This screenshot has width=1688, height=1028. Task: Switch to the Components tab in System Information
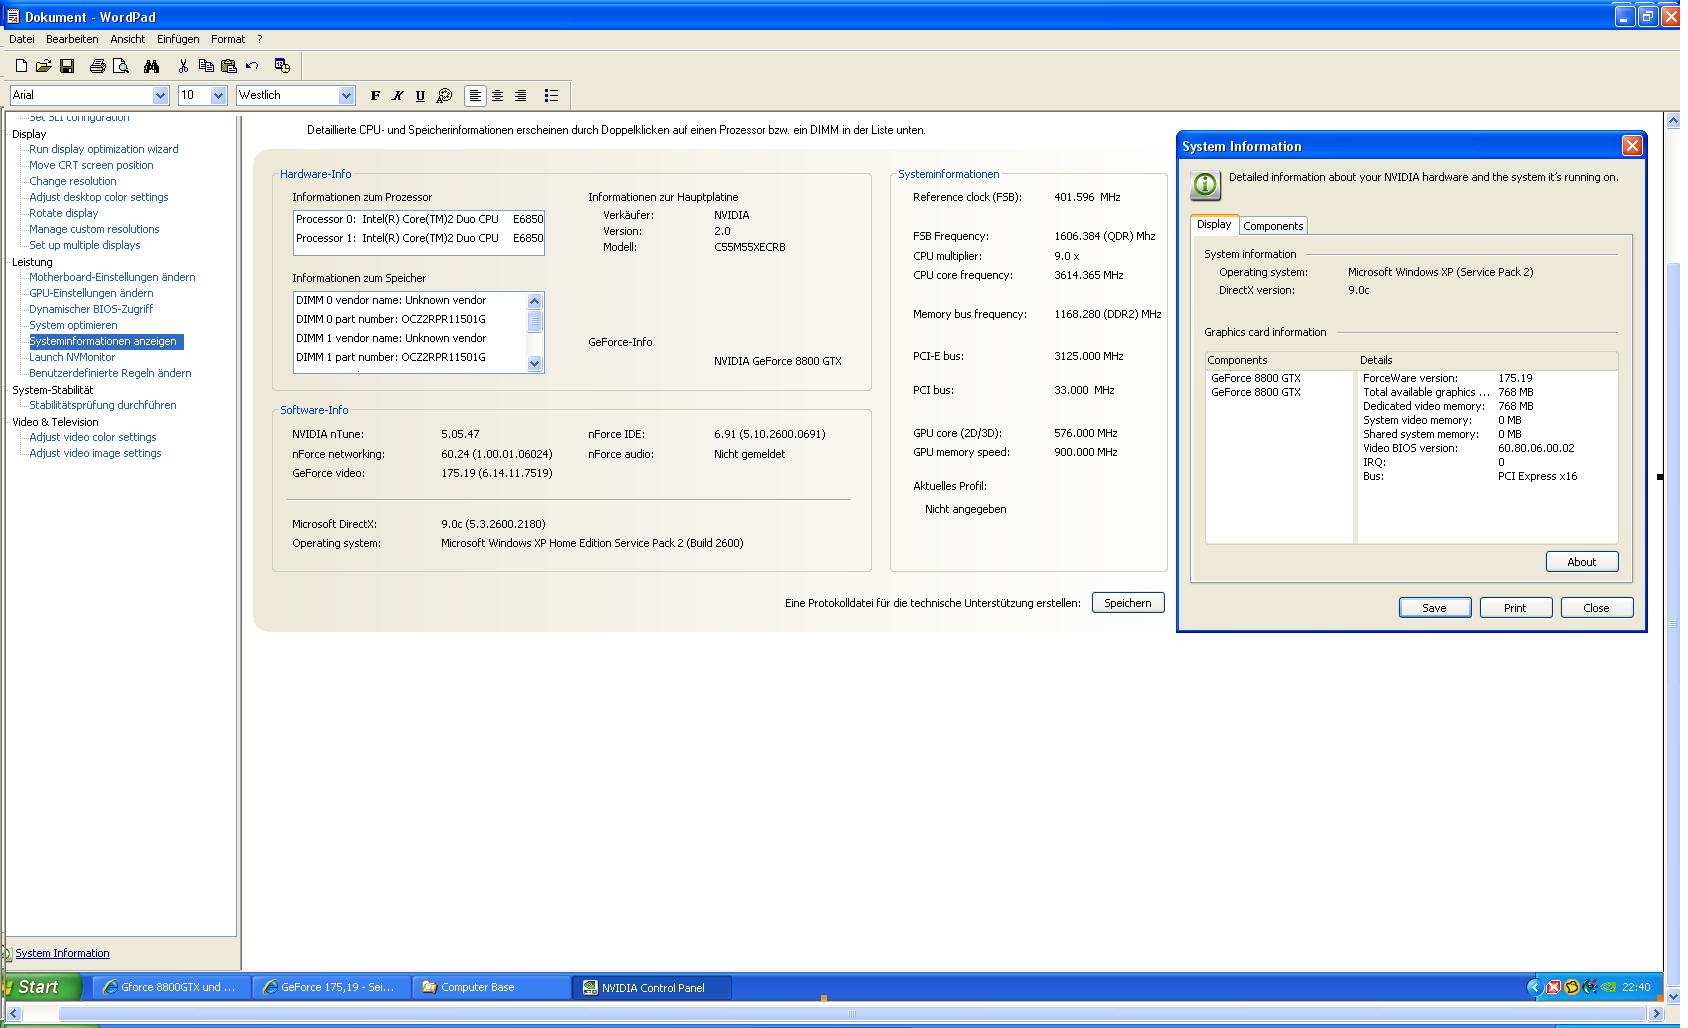[1273, 226]
